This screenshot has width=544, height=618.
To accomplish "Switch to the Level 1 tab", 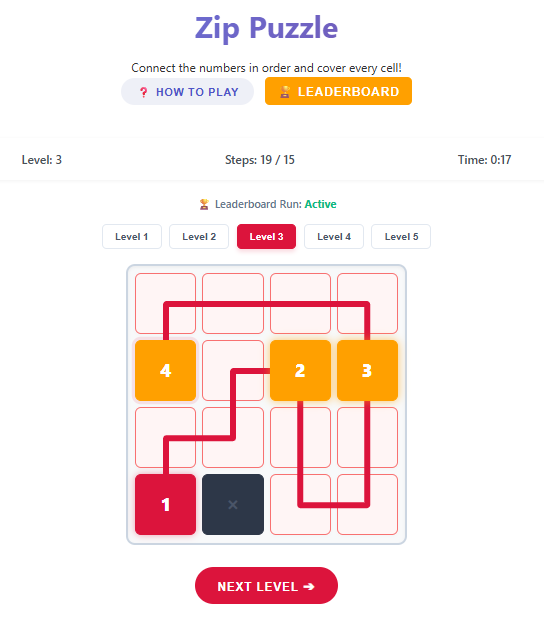I will (132, 236).
